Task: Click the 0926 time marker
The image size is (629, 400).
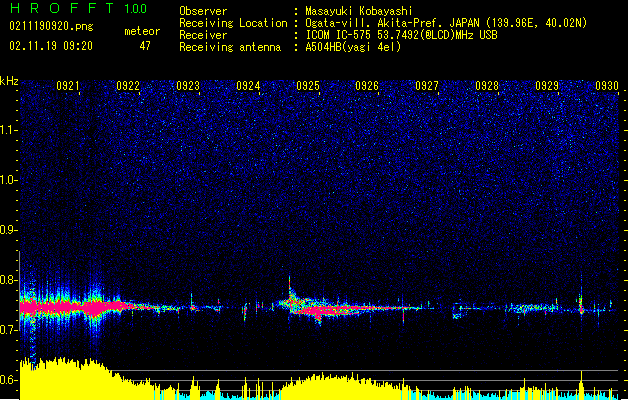Action: point(367,86)
